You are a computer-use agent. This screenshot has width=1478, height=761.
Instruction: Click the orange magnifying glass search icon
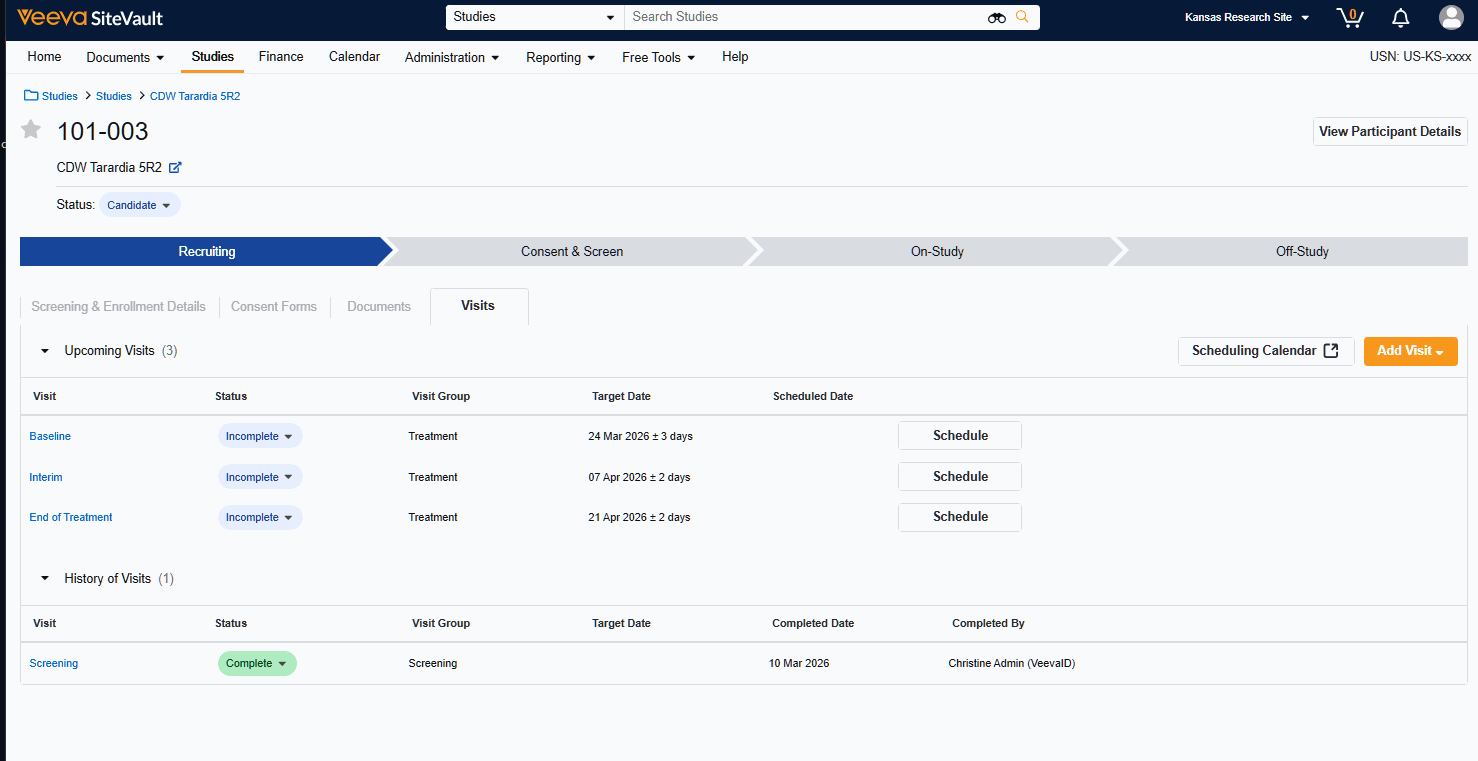tap(1022, 17)
